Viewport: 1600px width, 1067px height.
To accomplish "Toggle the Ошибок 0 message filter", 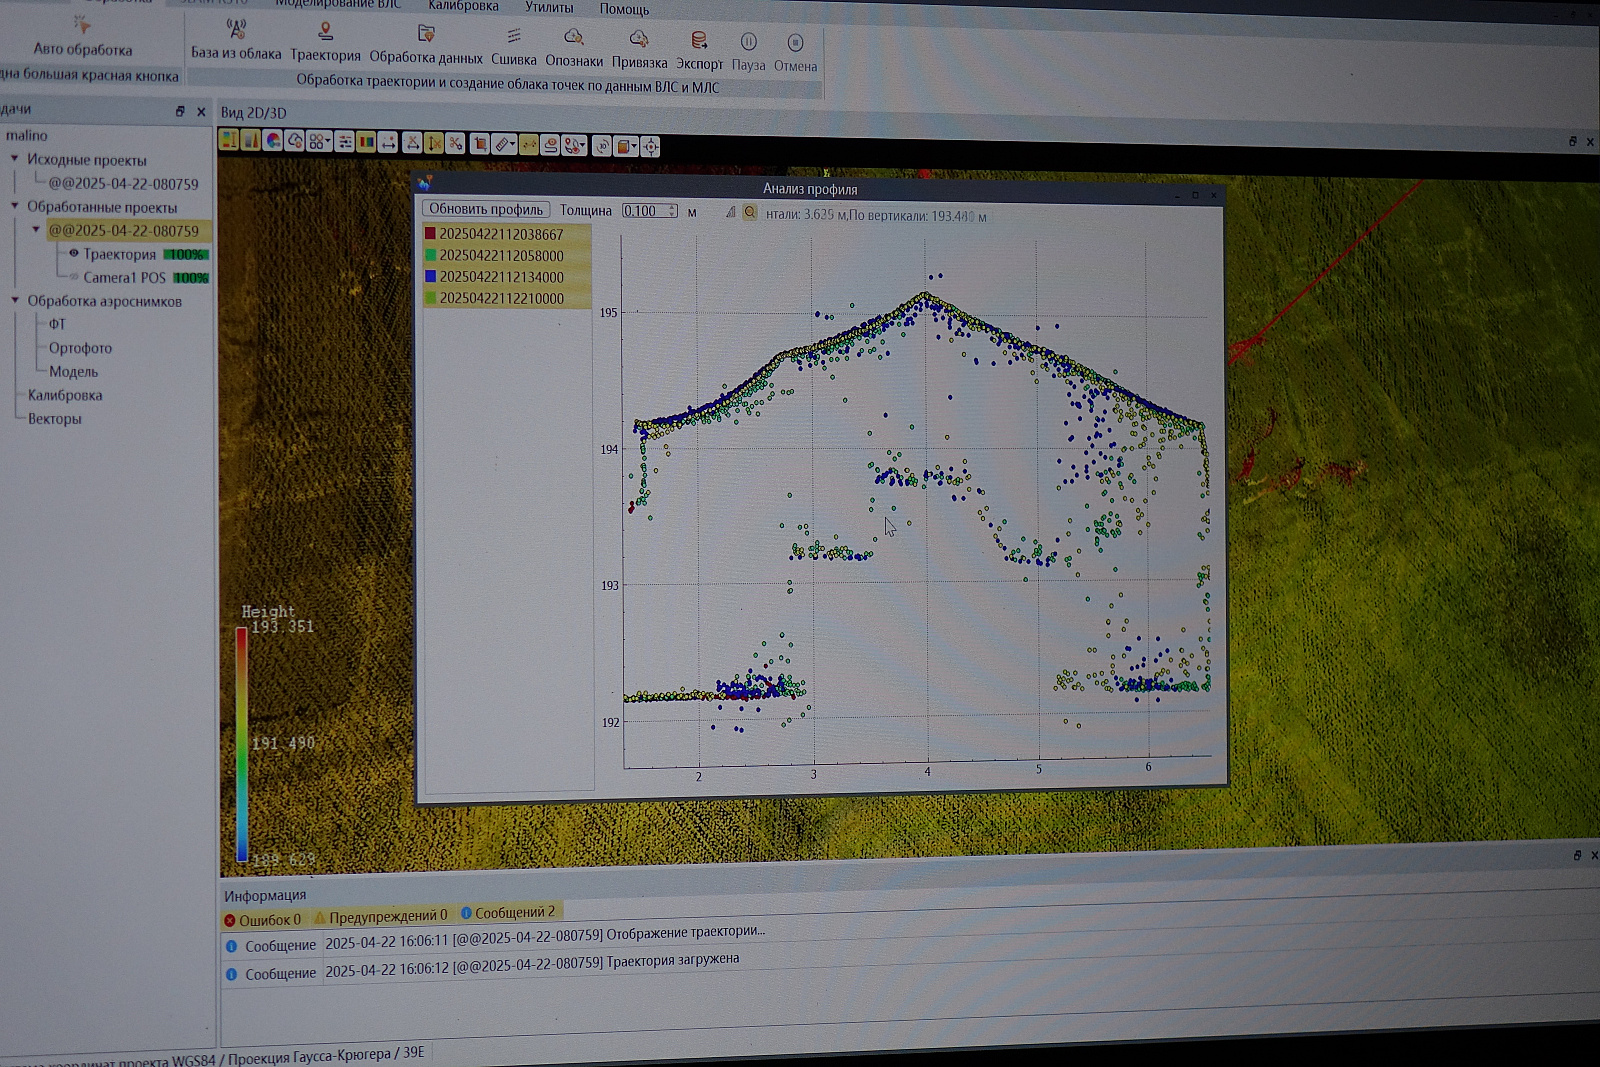I will tap(262, 919).
